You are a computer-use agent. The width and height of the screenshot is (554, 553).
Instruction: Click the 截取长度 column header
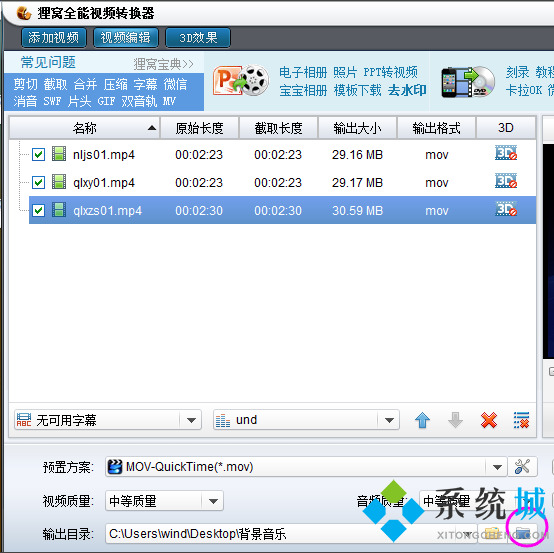tap(278, 128)
